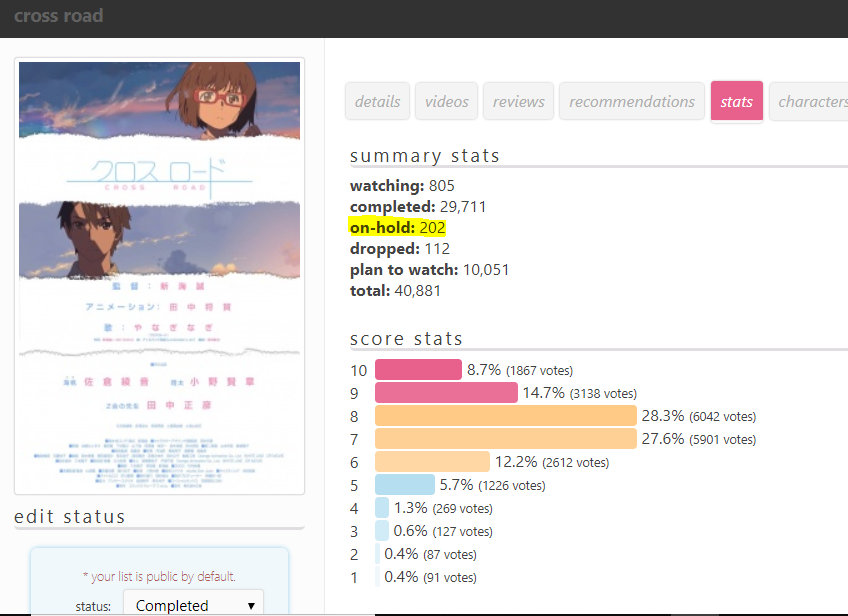The height and width of the screenshot is (616, 848).
Task: Open the details tab
Action: click(377, 101)
